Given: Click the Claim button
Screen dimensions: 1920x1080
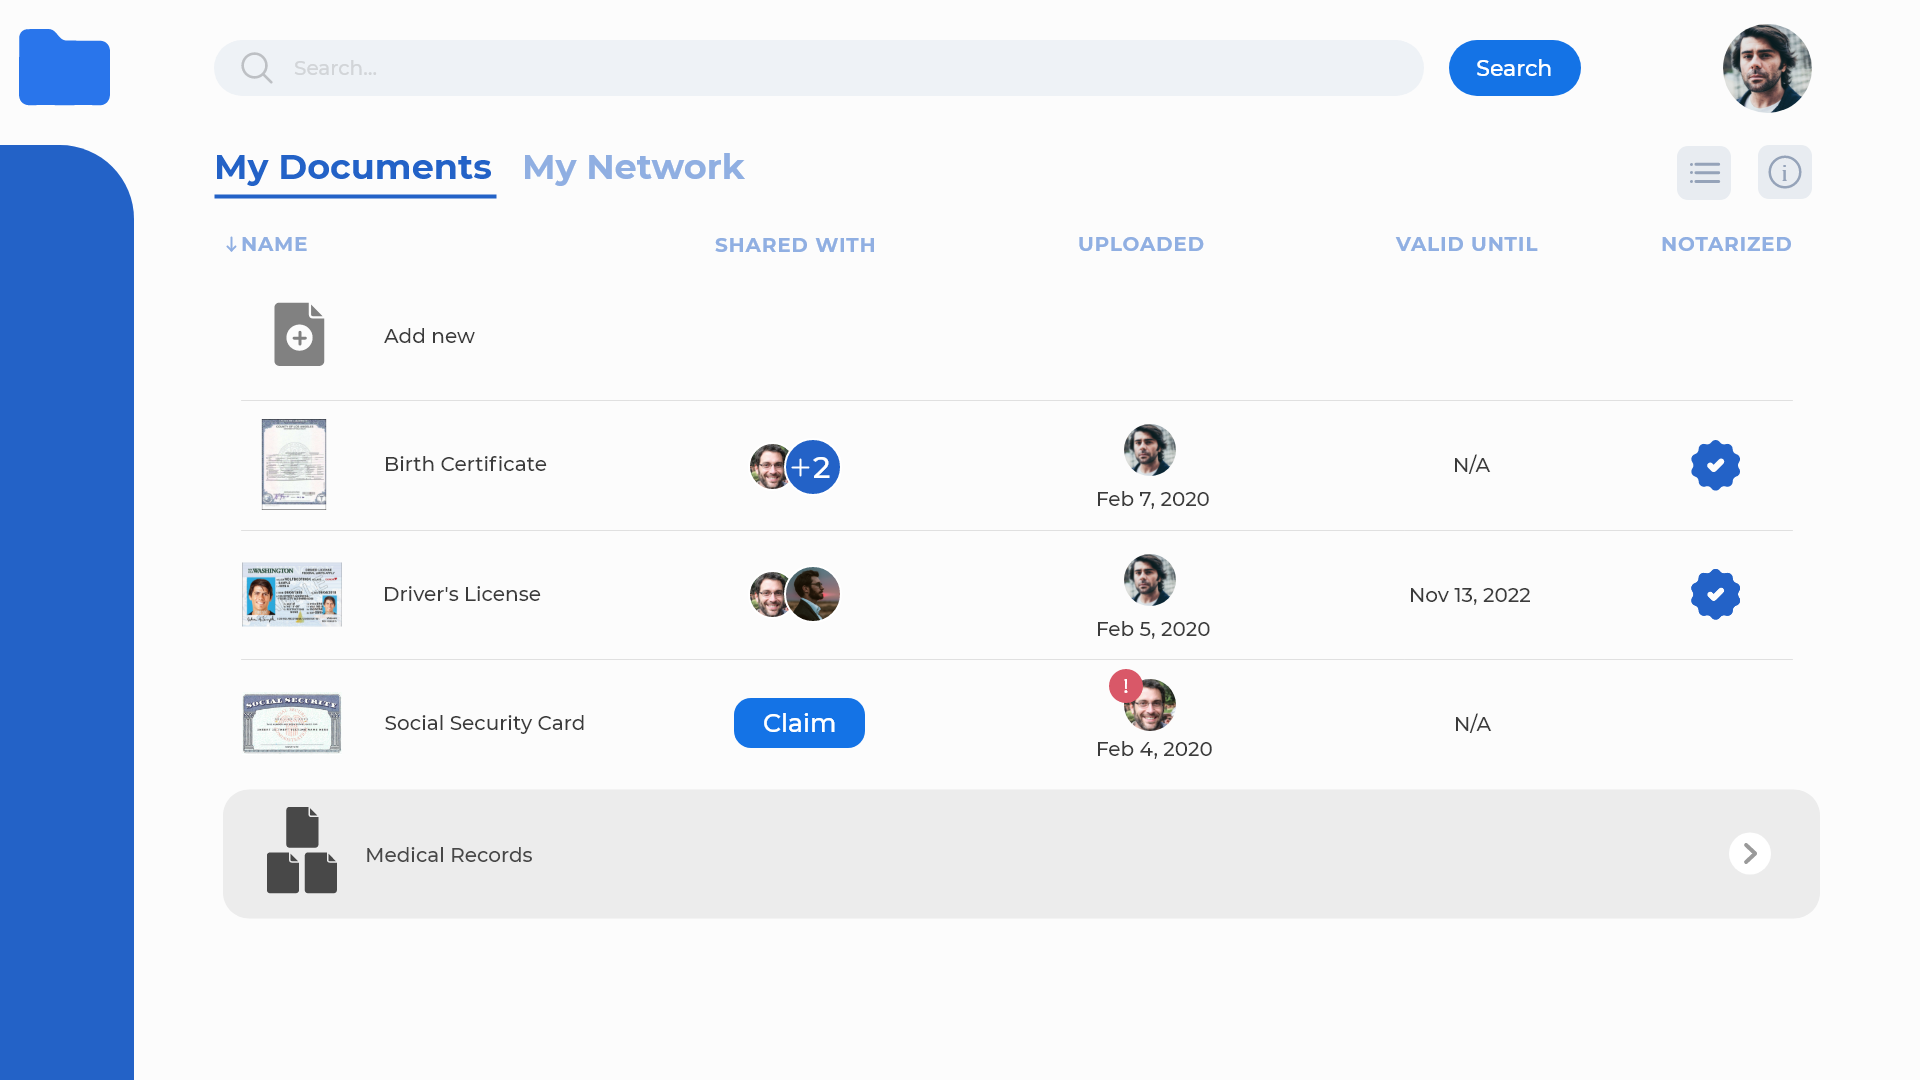Looking at the screenshot, I should click(x=798, y=723).
